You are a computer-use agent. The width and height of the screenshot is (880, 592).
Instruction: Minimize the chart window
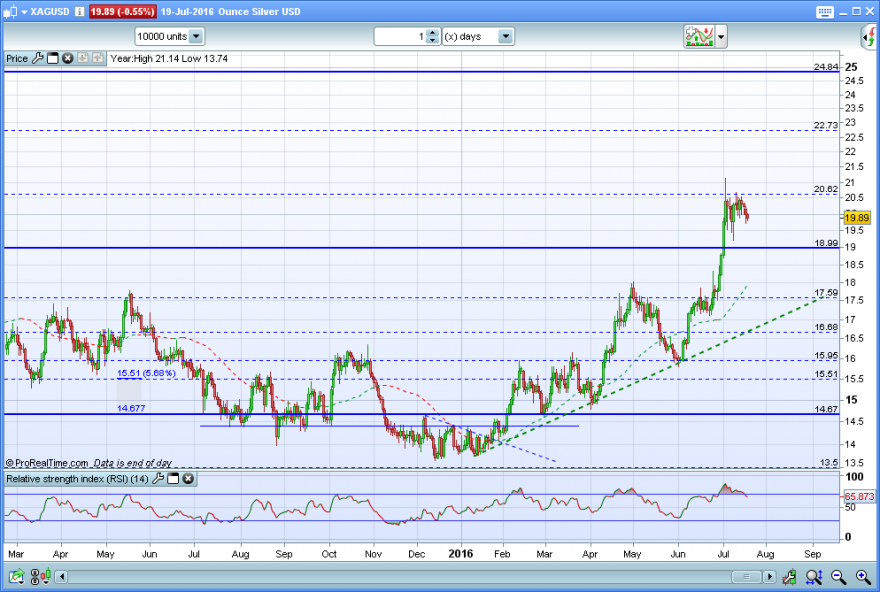click(x=844, y=12)
